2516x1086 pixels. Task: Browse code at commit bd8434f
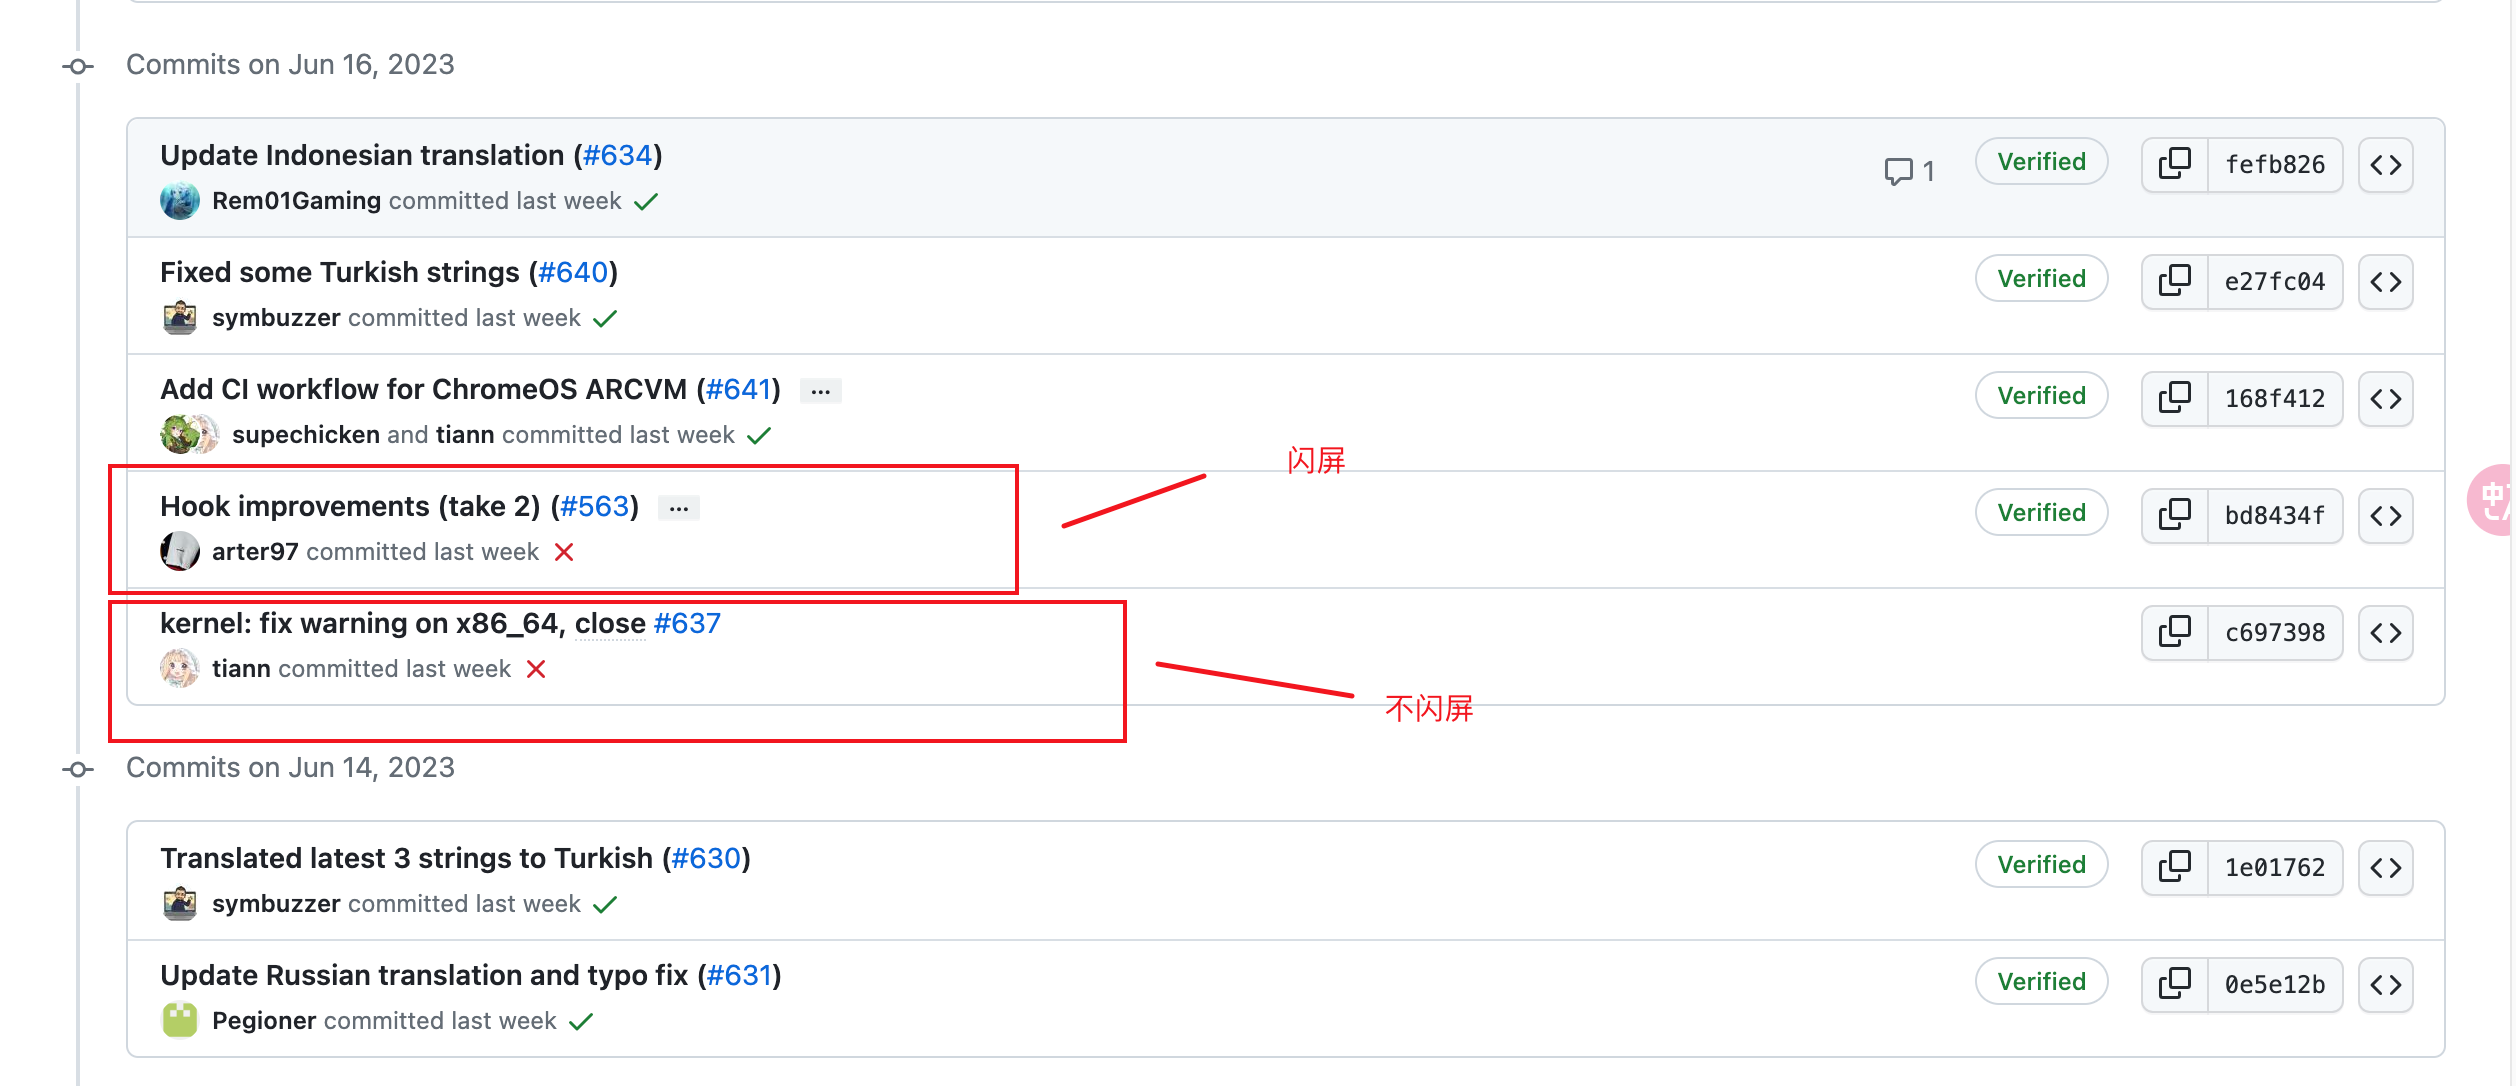pyautogui.click(x=2385, y=515)
